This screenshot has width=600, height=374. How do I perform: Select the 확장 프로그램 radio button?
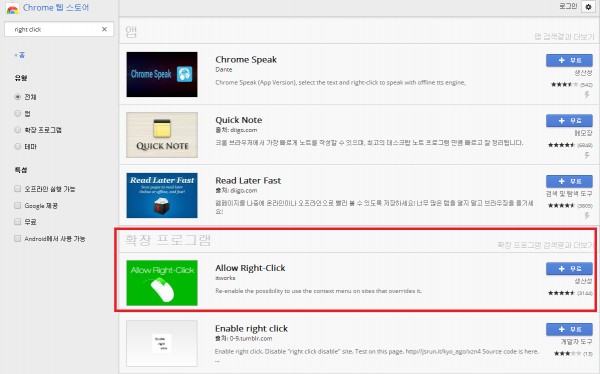18,130
